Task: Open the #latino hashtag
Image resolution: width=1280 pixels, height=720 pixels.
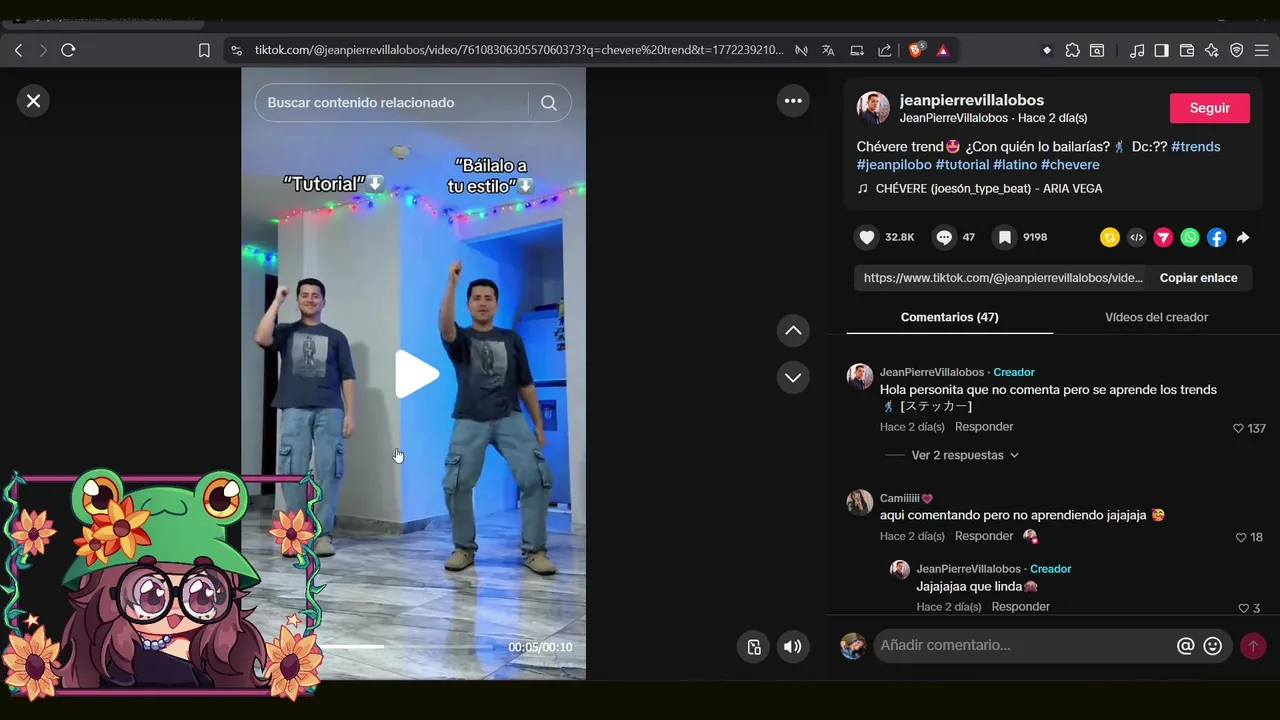Action: point(1015,165)
